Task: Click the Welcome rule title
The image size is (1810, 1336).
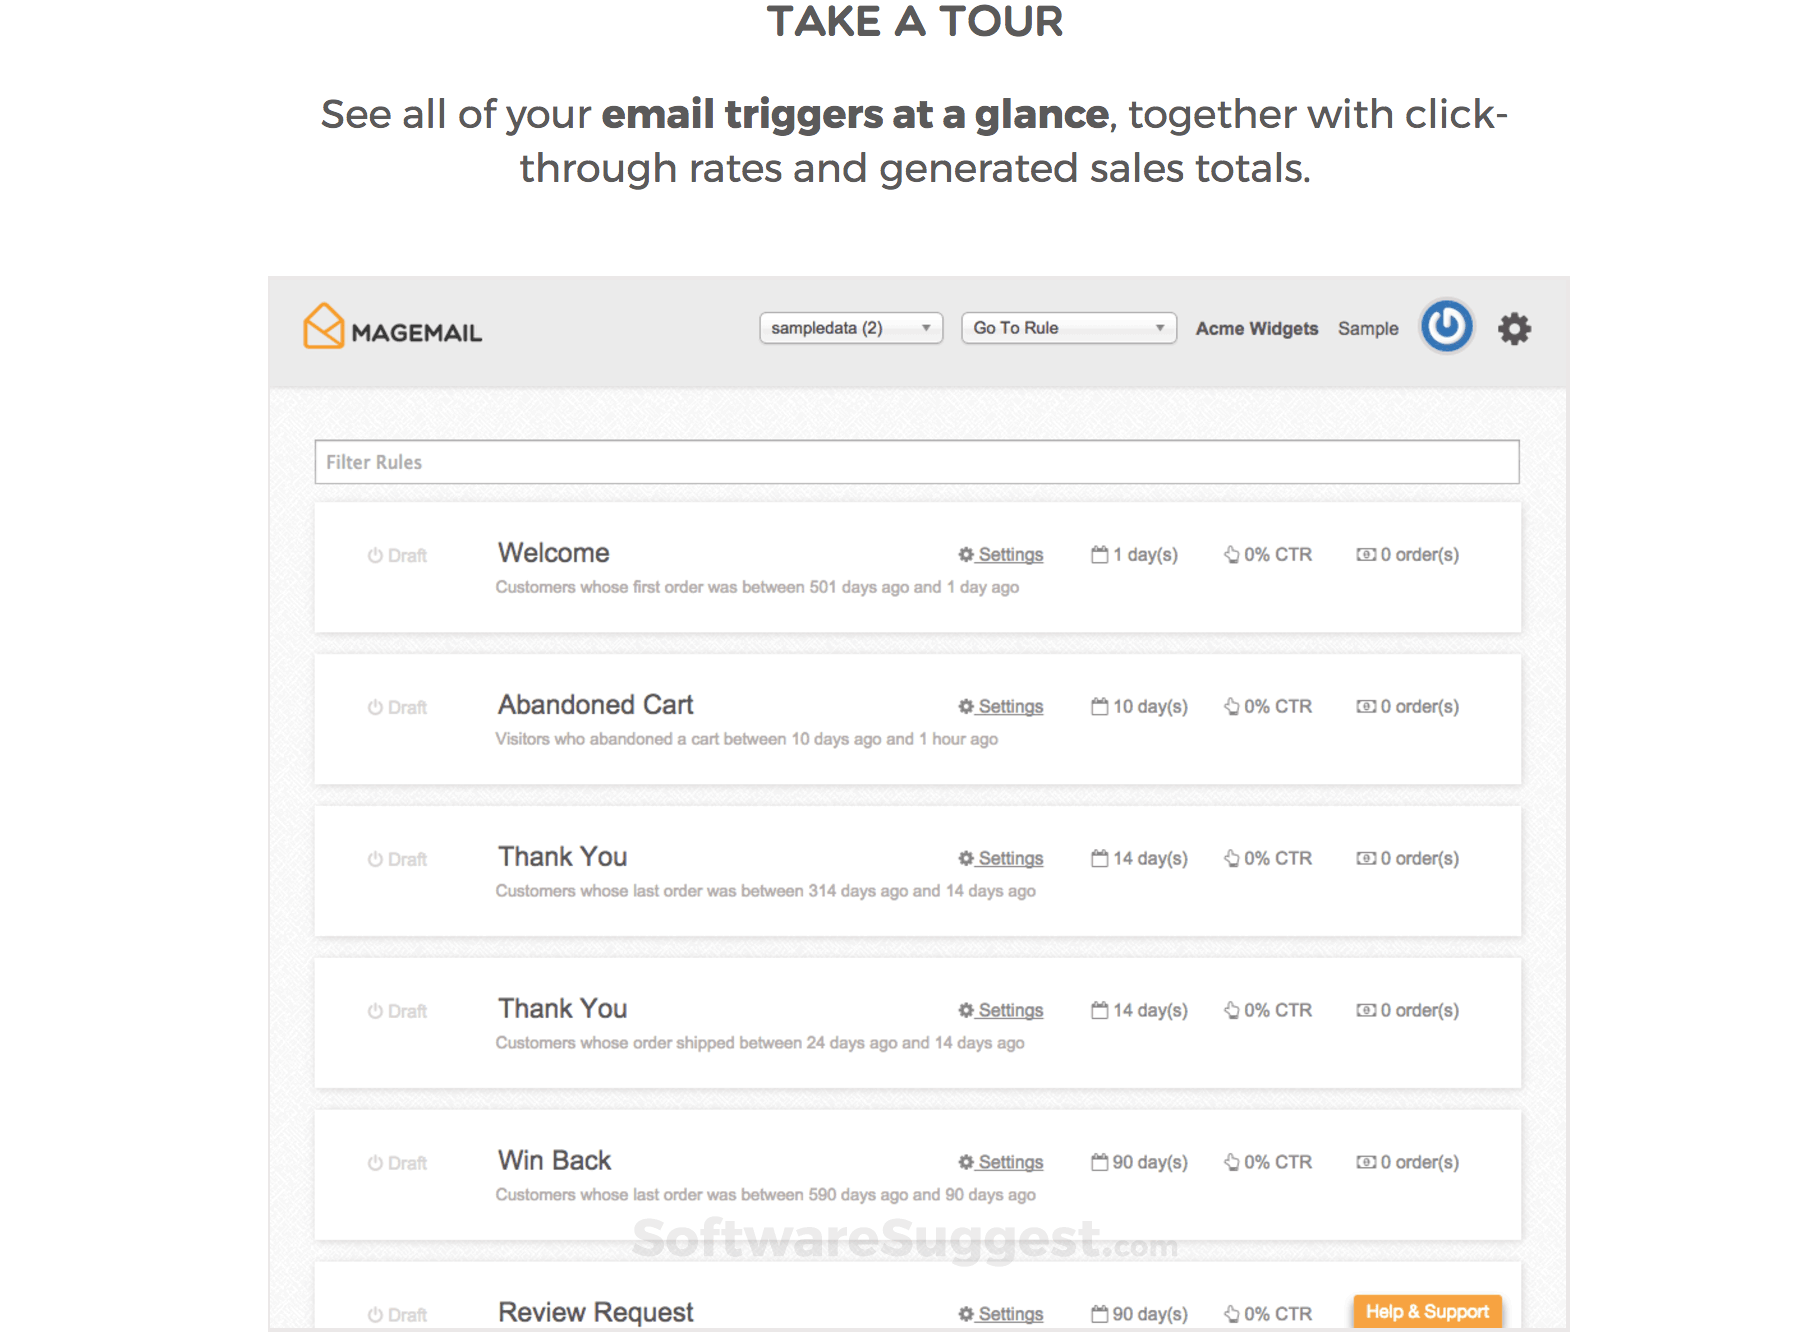Action: click(x=553, y=552)
